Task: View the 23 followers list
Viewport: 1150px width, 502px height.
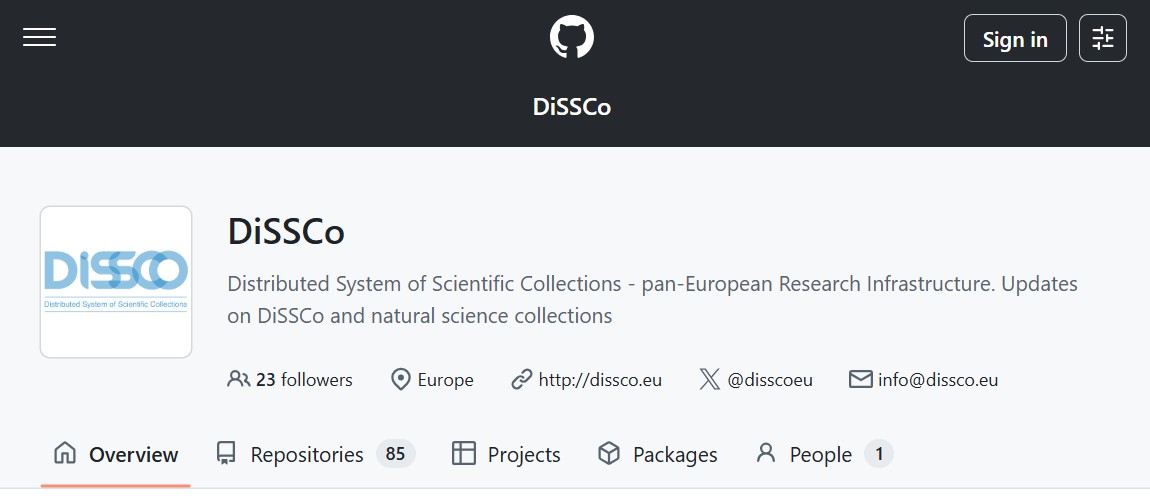Action: click(304, 380)
